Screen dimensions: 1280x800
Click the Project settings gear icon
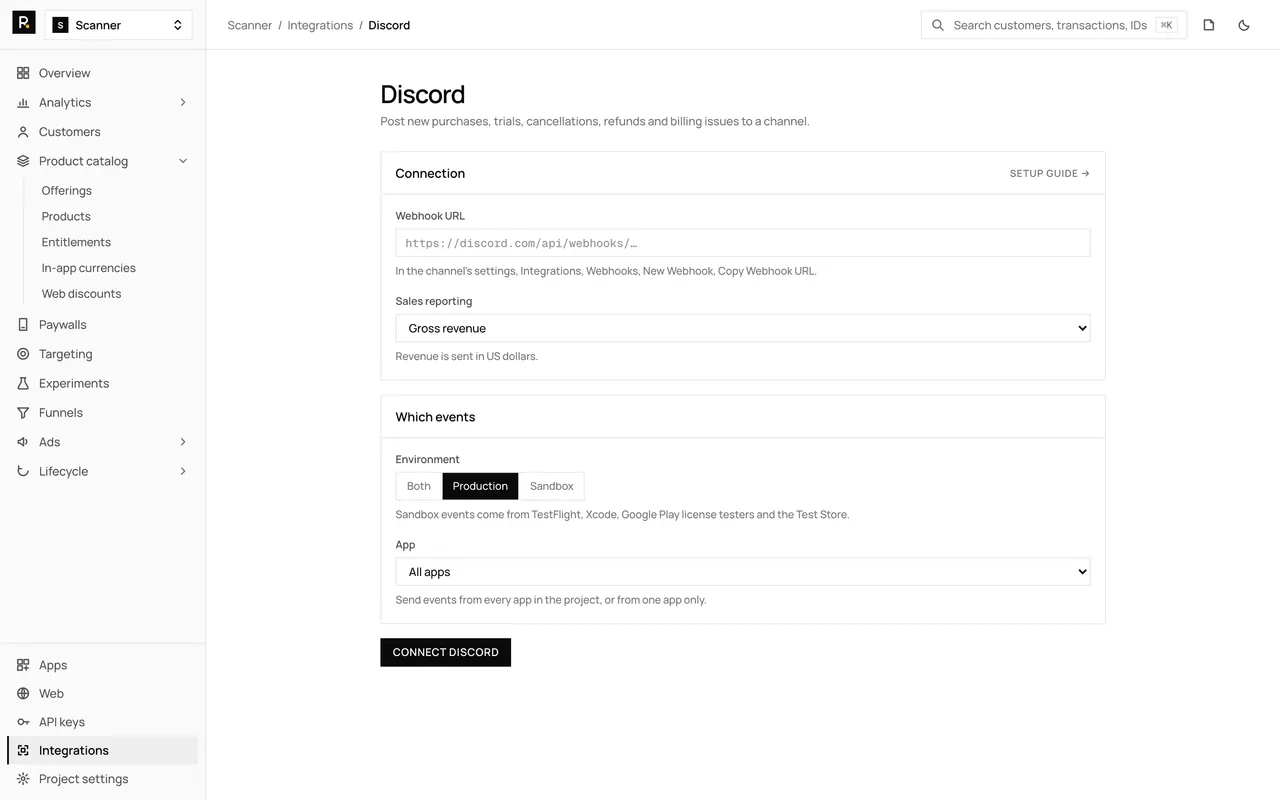click(23, 779)
